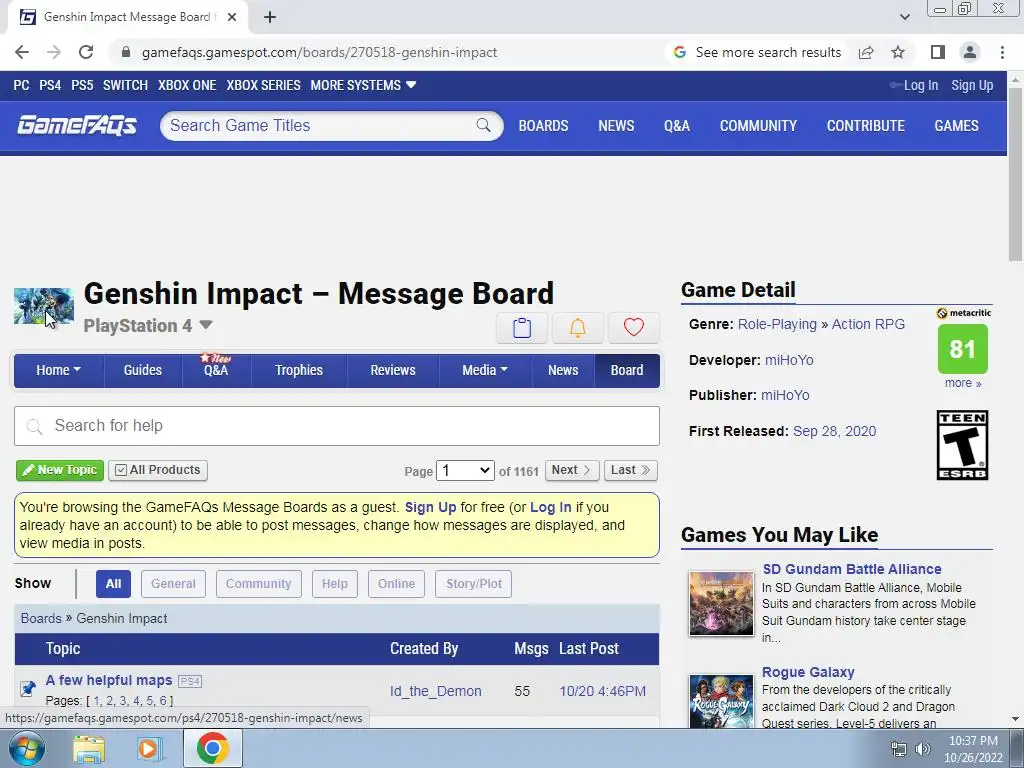Select the Story/Plot filter
This screenshot has width=1024, height=768.
pos(473,584)
